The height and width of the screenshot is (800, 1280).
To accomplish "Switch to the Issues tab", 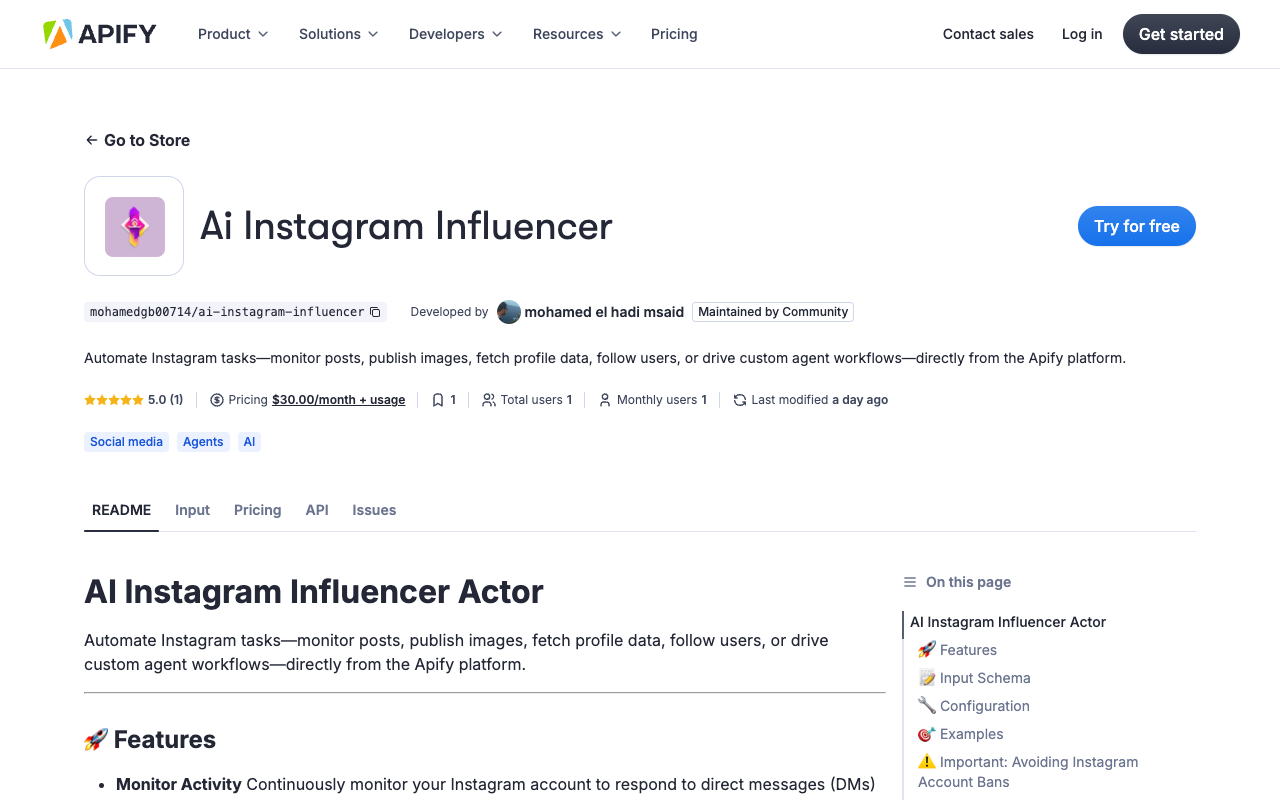I will pos(374,510).
